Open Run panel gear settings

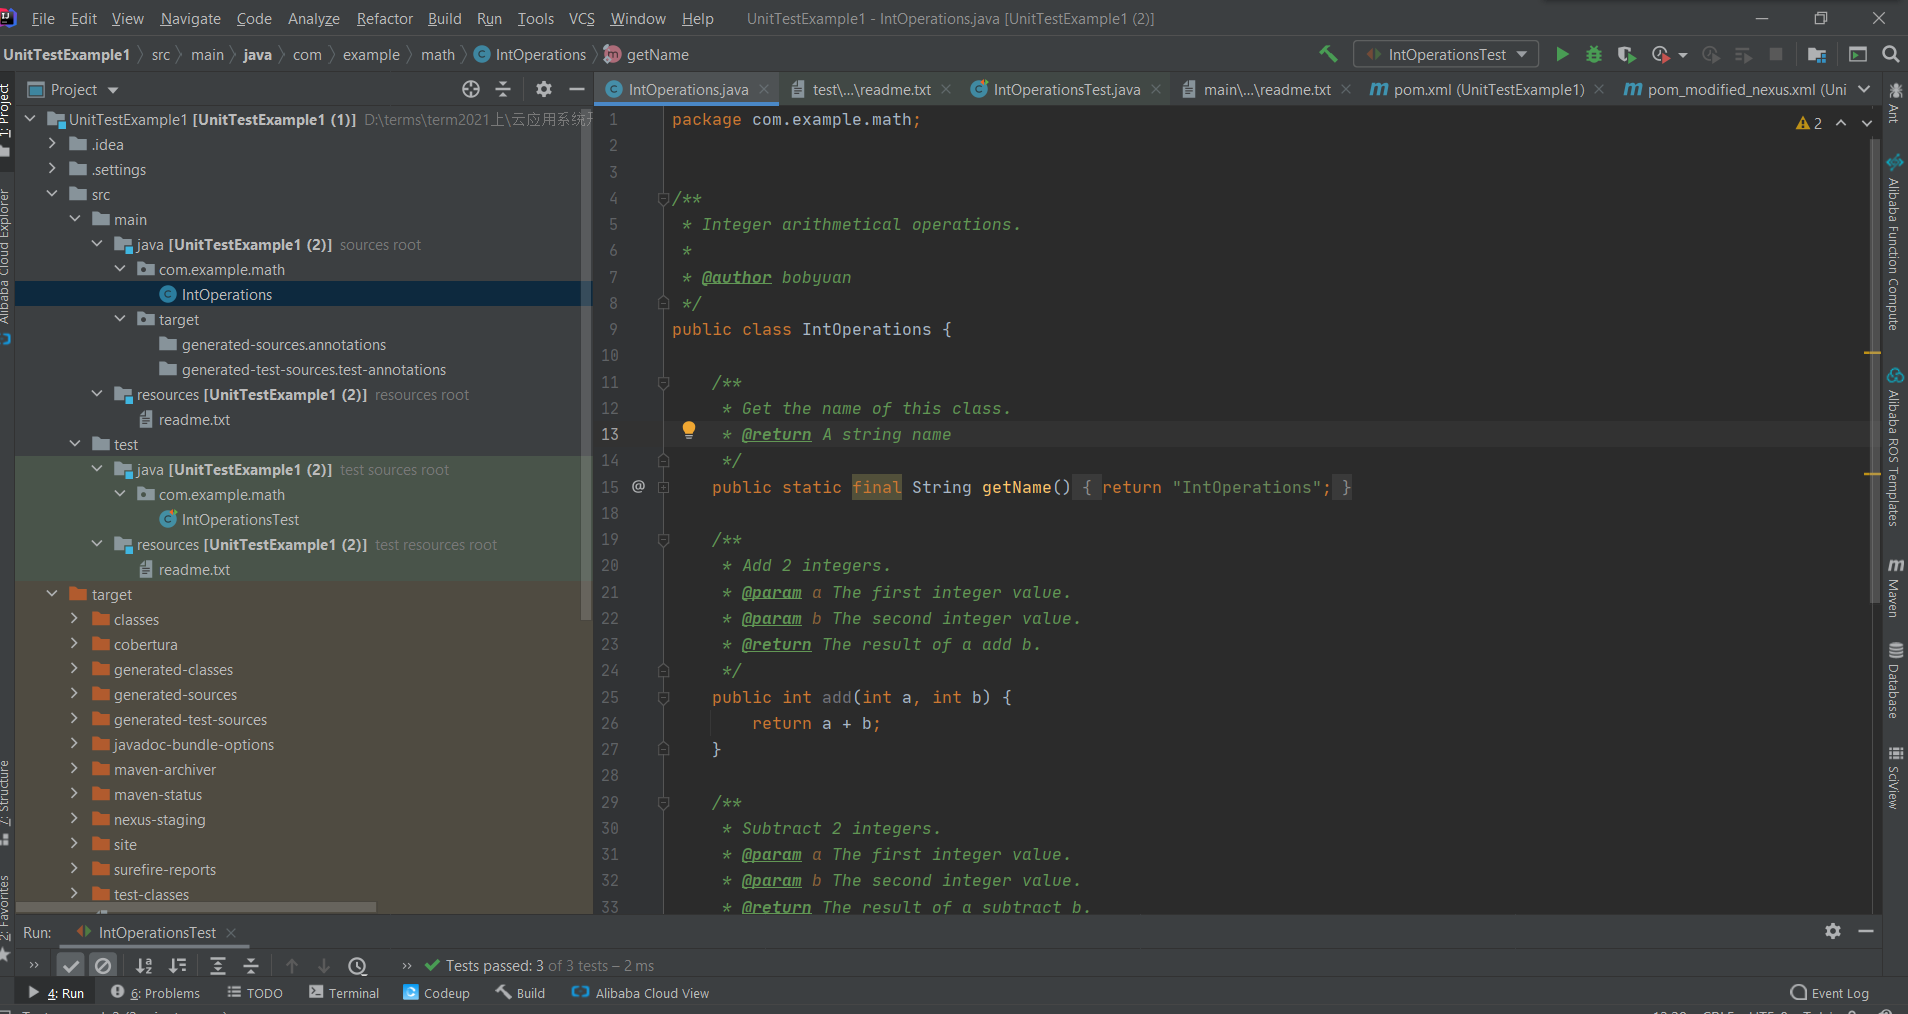1832,931
